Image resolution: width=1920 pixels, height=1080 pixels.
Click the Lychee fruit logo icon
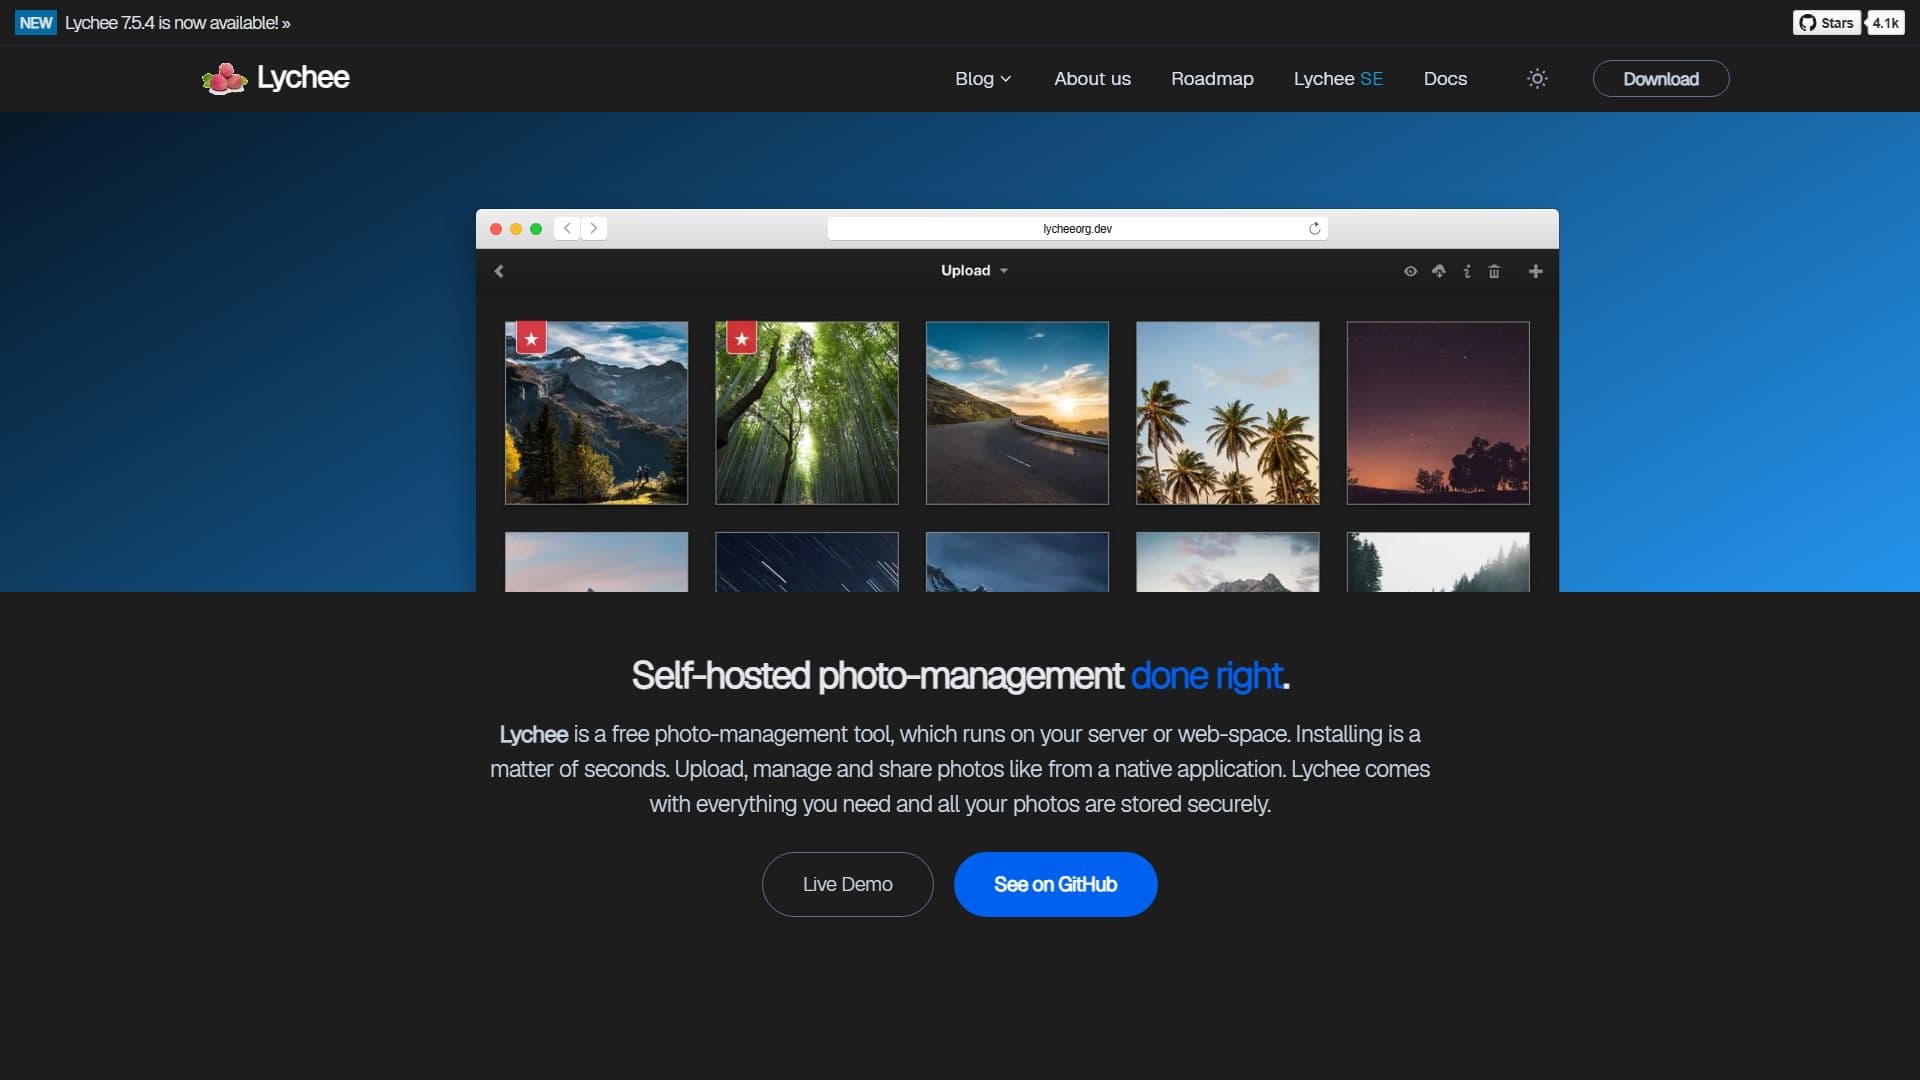224,78
